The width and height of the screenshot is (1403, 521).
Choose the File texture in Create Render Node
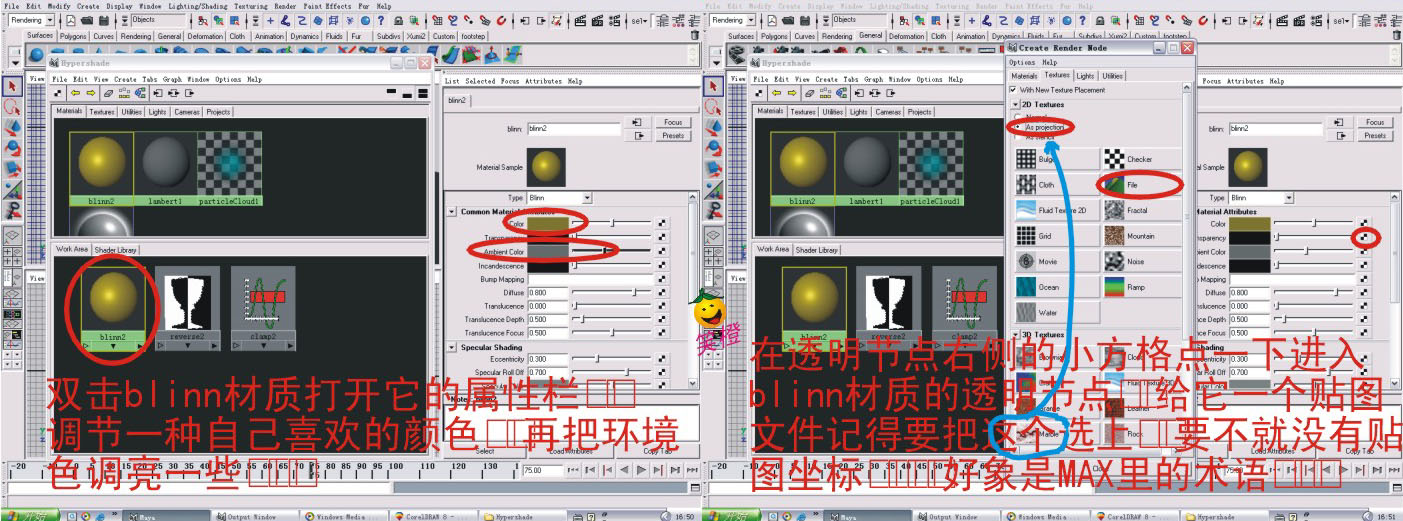(x=1144, y=185)
